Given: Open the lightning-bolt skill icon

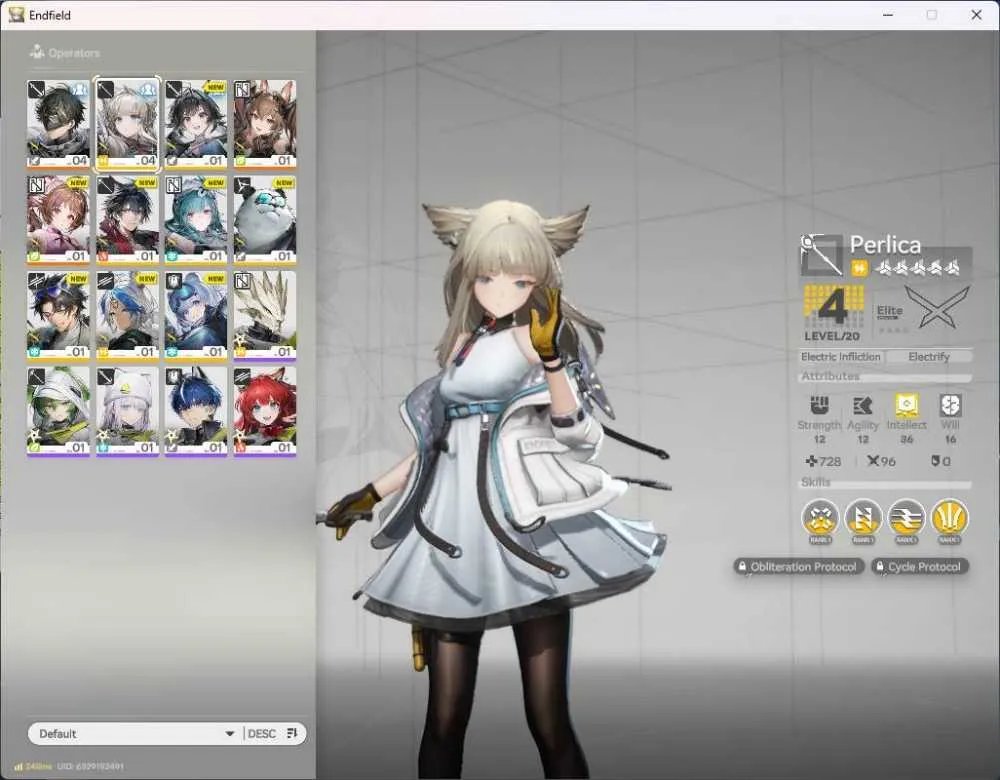Looking at the screenshot, I should (863, 517).
